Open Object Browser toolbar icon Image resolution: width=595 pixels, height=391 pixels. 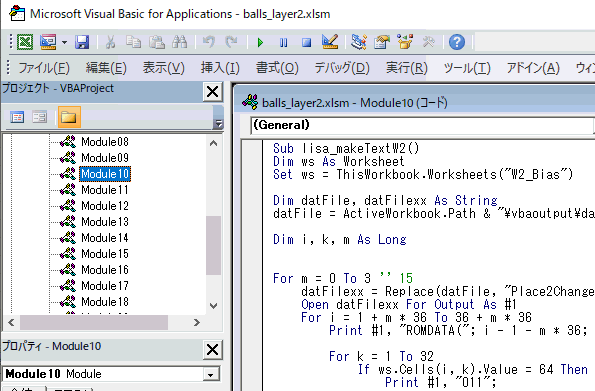click(x=405, y=42)
